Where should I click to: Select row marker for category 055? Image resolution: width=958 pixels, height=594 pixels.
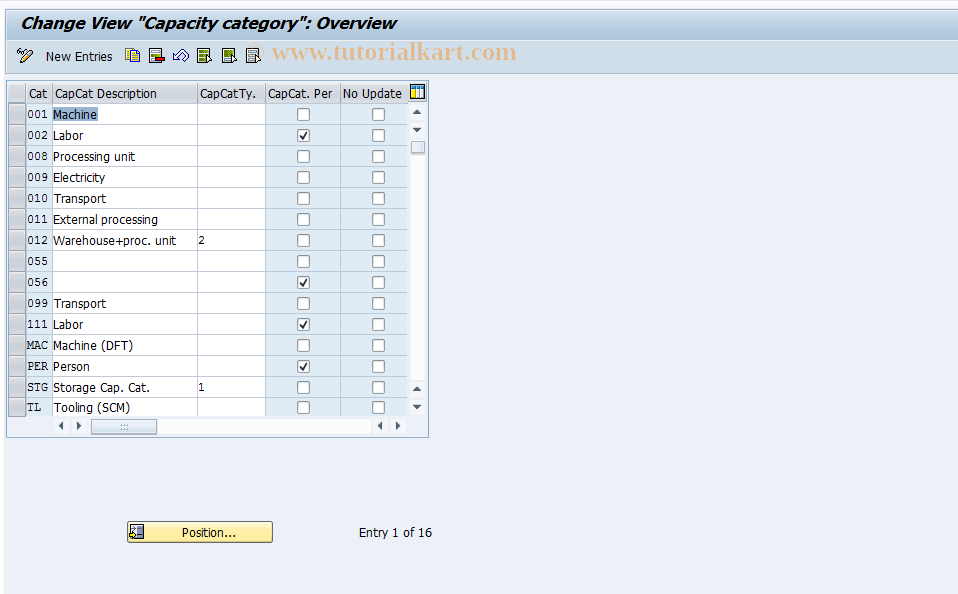pyautogui.click(x=17, y=261)
